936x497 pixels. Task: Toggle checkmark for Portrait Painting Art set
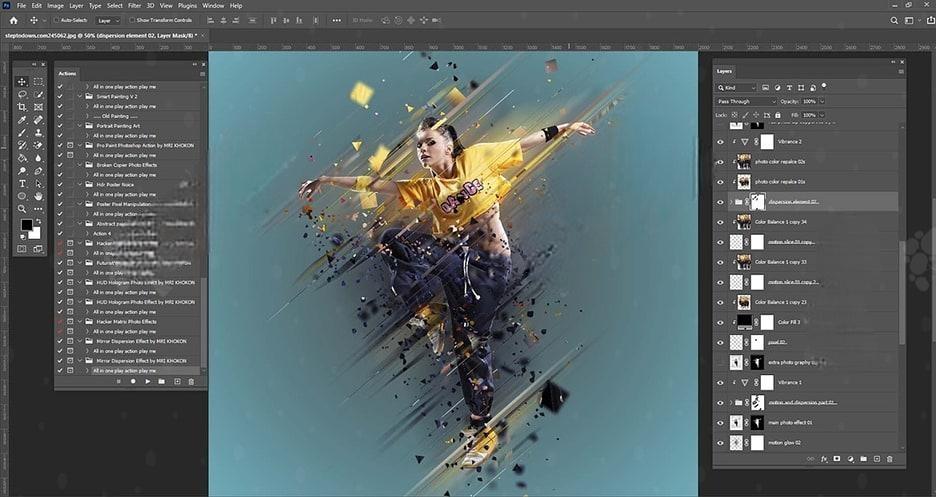(60, 126)
